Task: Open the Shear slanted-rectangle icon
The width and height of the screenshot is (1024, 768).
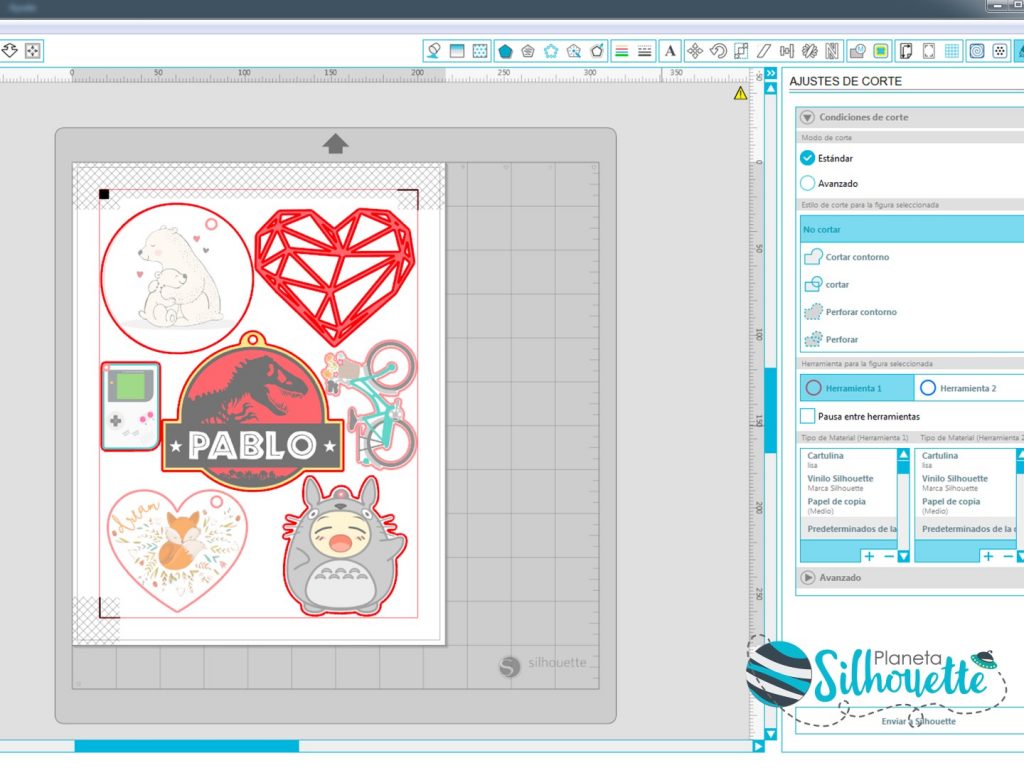Action: click(764, 51)
